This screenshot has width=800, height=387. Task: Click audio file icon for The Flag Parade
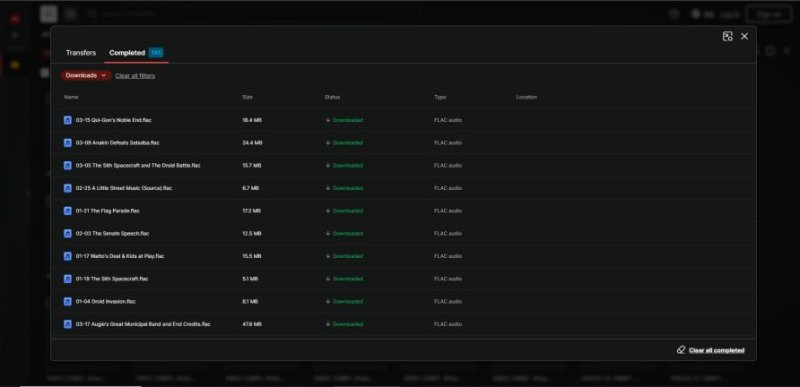[67, 211]
